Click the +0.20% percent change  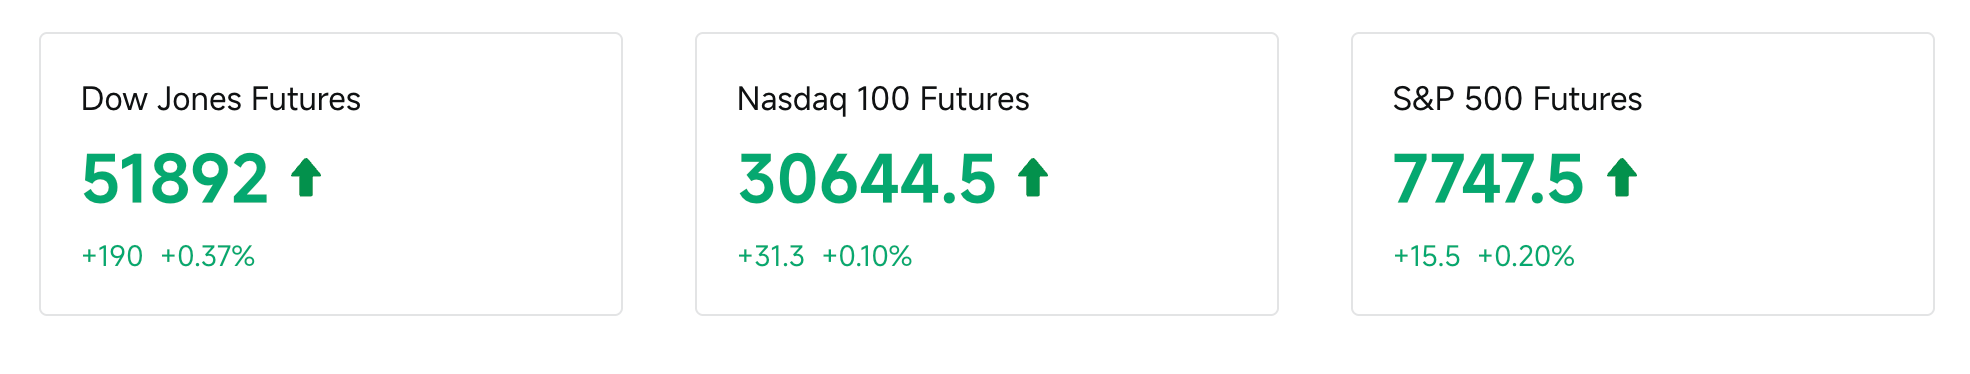pos(1526,256)
